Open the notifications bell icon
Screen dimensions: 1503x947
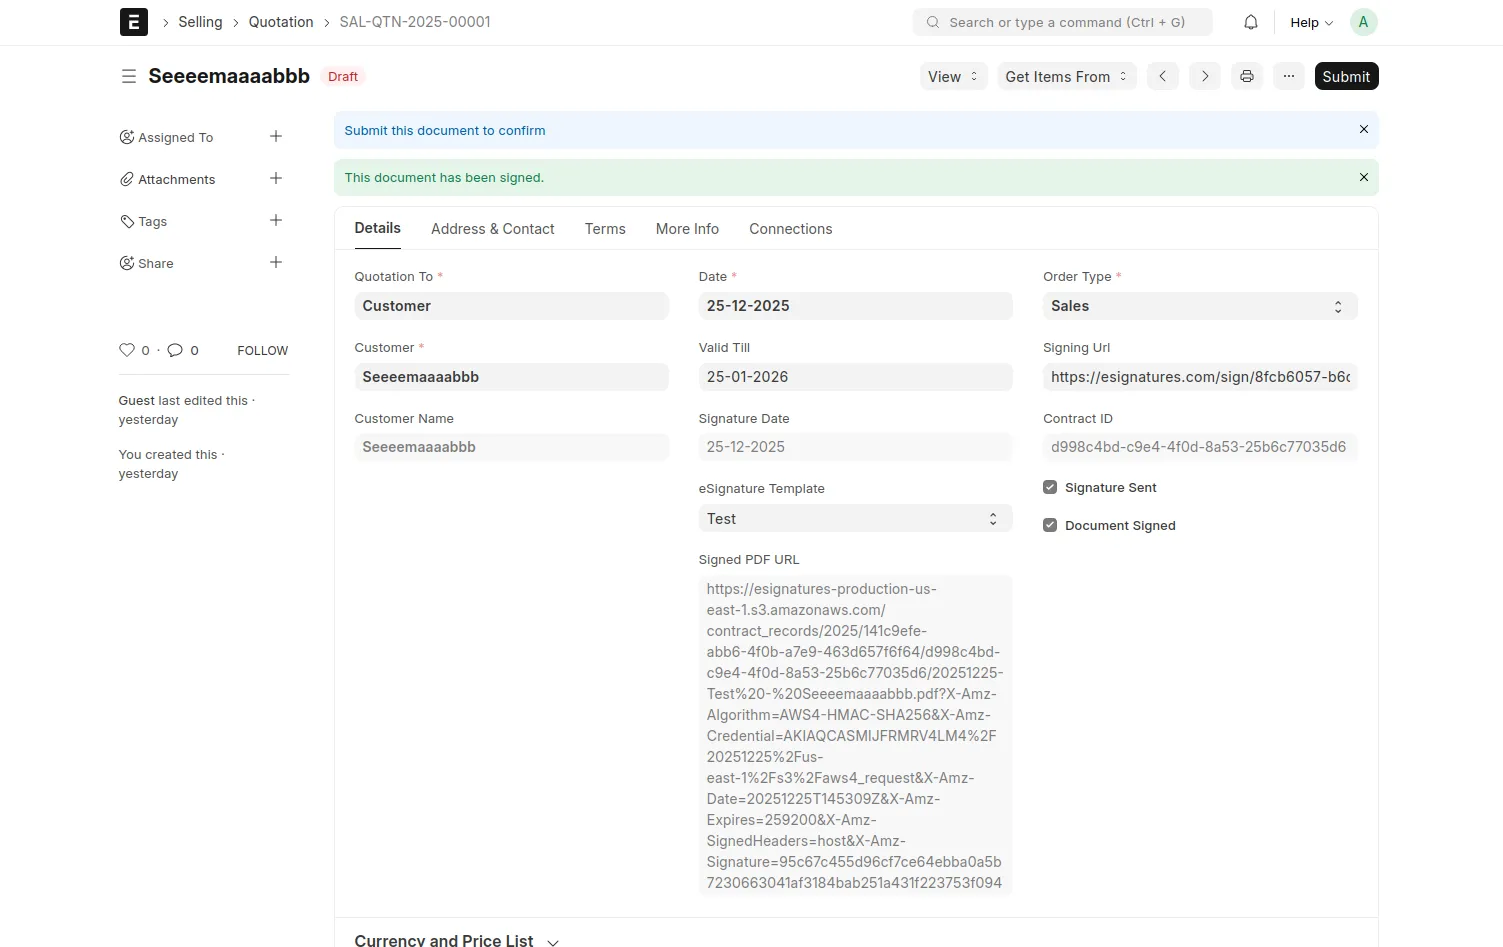(x=1250, y=22)
